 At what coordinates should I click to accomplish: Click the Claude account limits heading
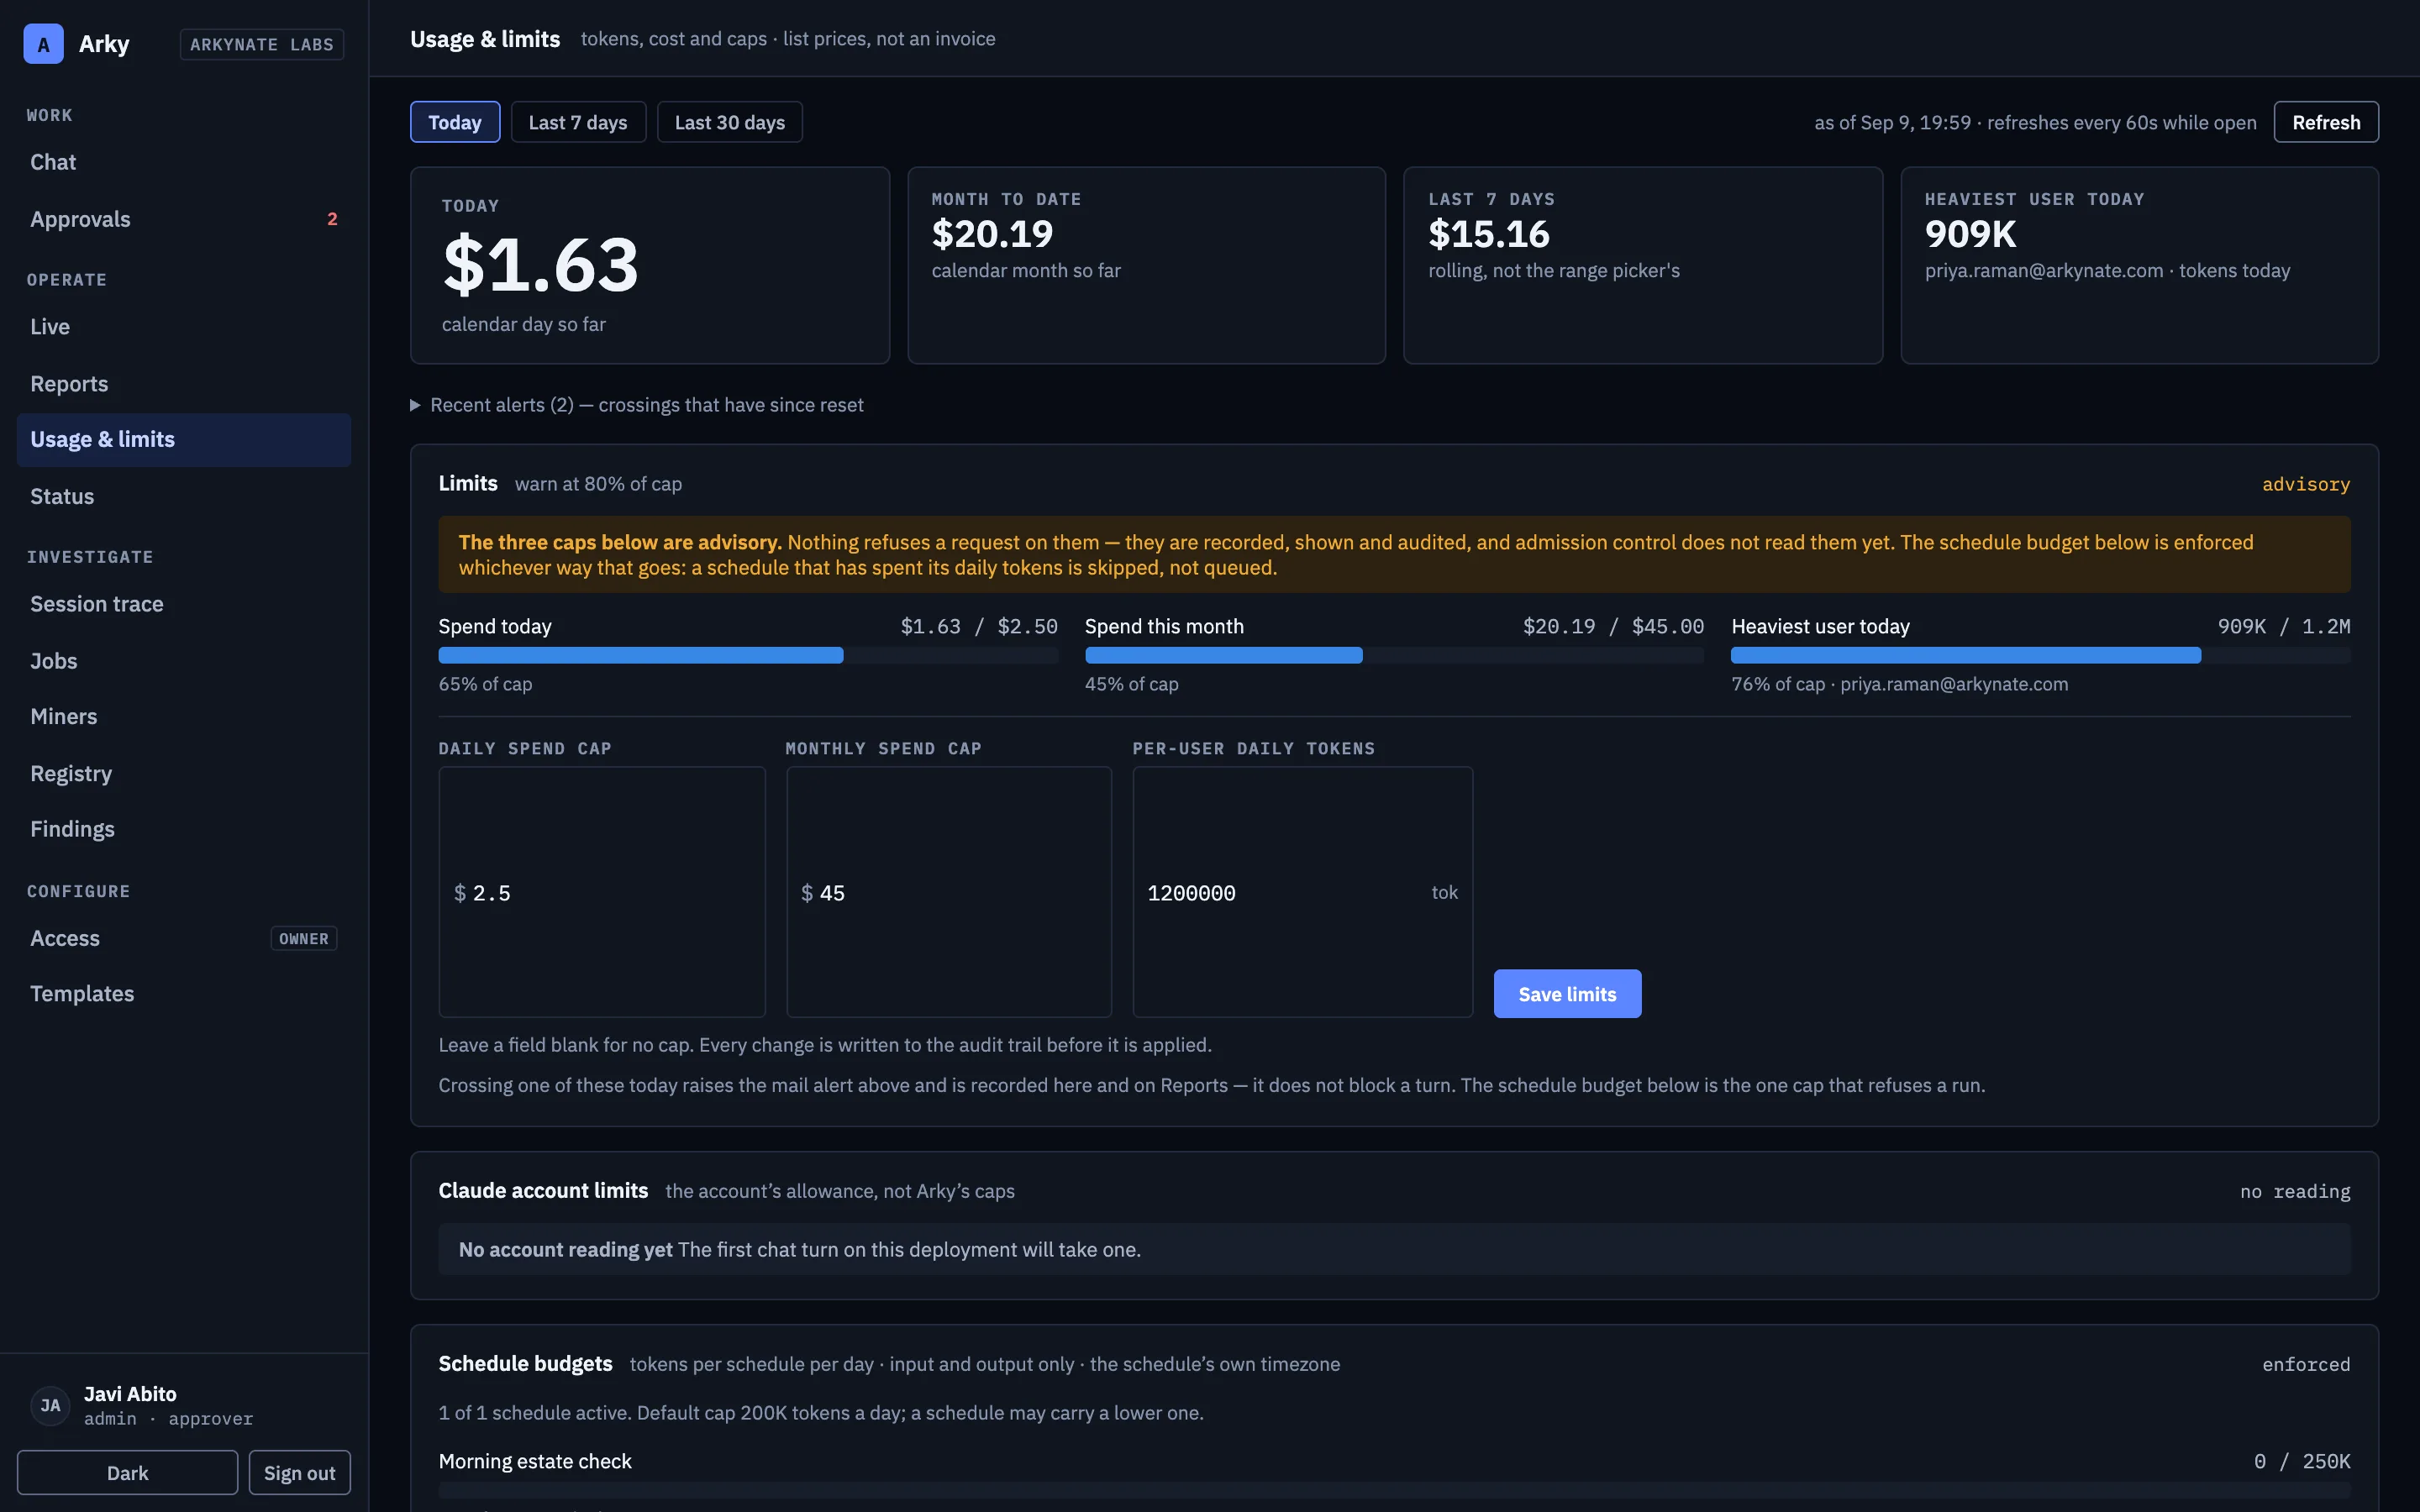click(x=543, y=1190)
